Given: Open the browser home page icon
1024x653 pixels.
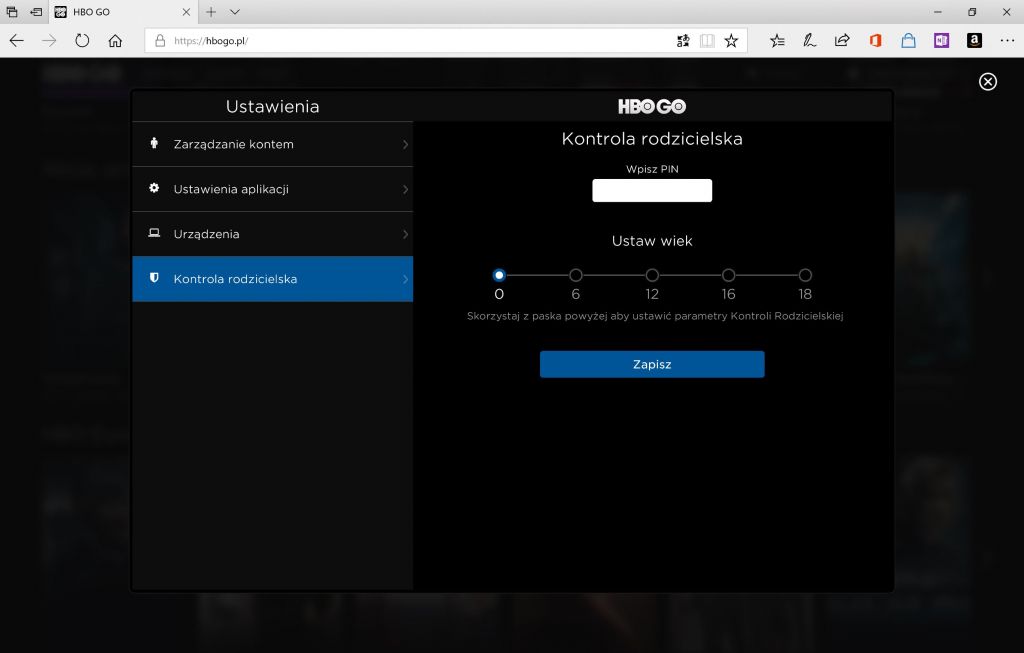Looking at the screenshot, I should click(115, 40).
